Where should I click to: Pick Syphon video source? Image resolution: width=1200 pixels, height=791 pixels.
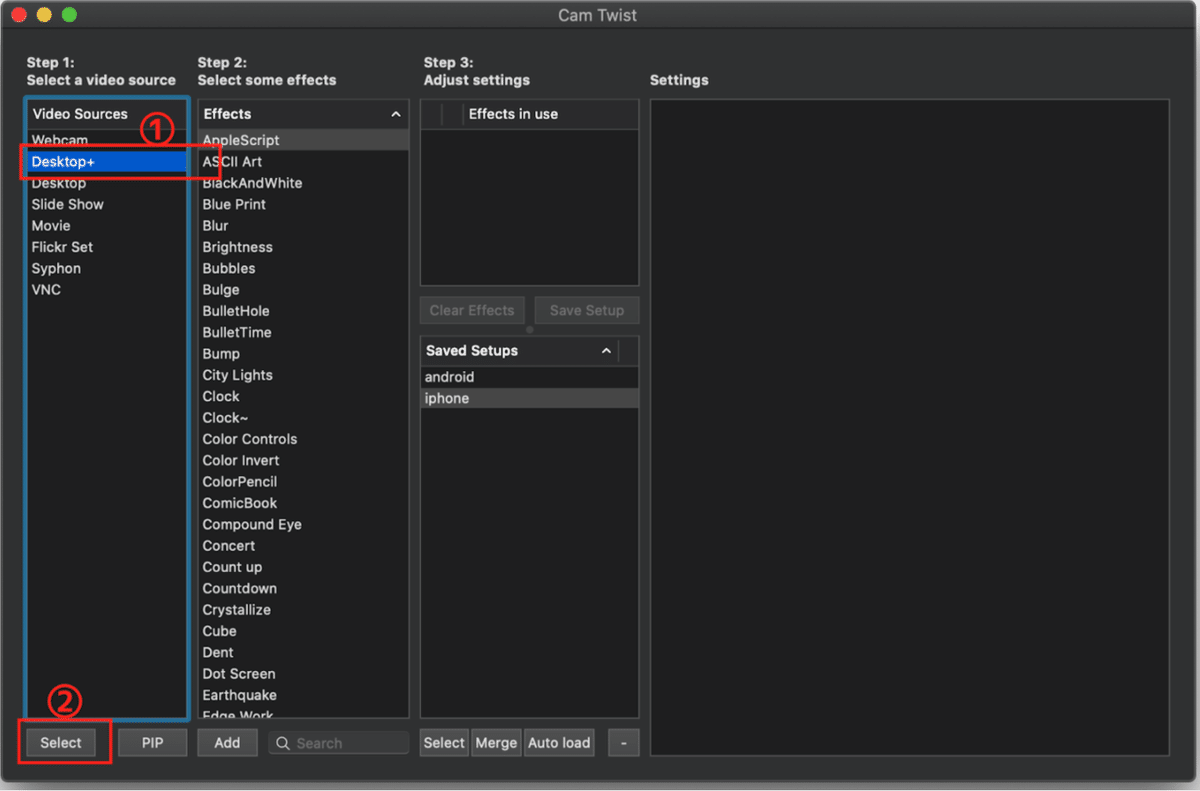[107, 268]
